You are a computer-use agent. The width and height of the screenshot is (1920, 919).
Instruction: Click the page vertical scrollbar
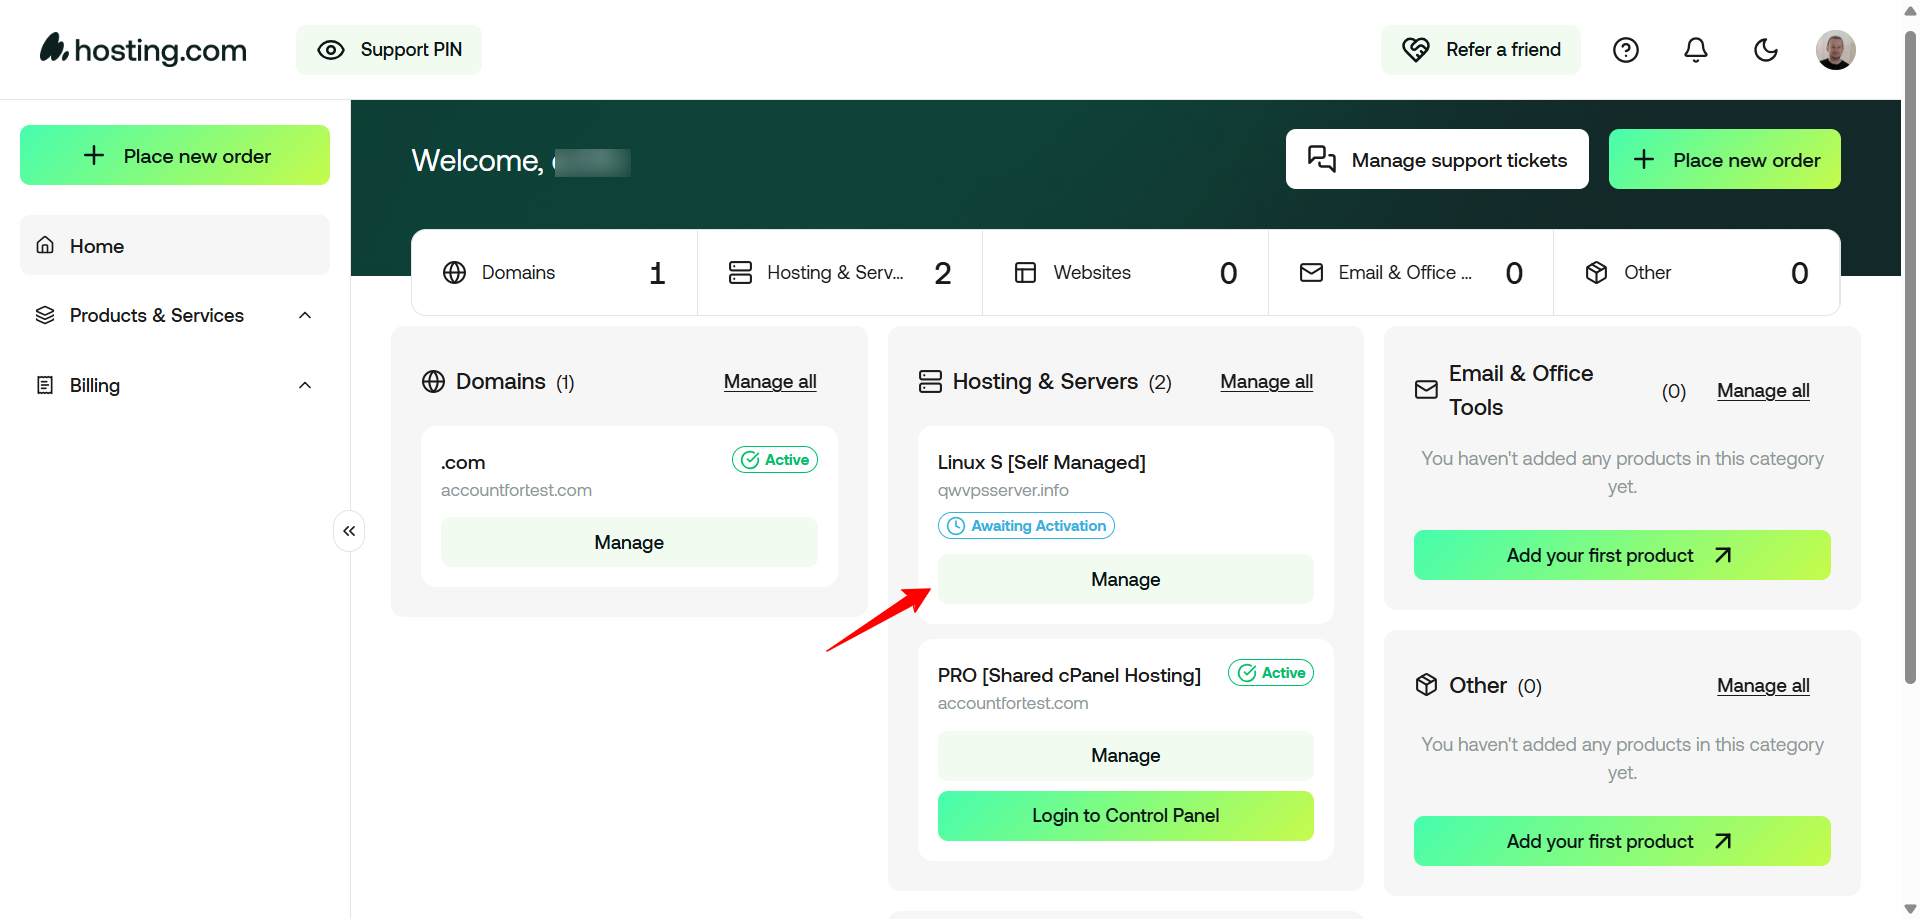pyautogui.click(x=1910, y=360)
